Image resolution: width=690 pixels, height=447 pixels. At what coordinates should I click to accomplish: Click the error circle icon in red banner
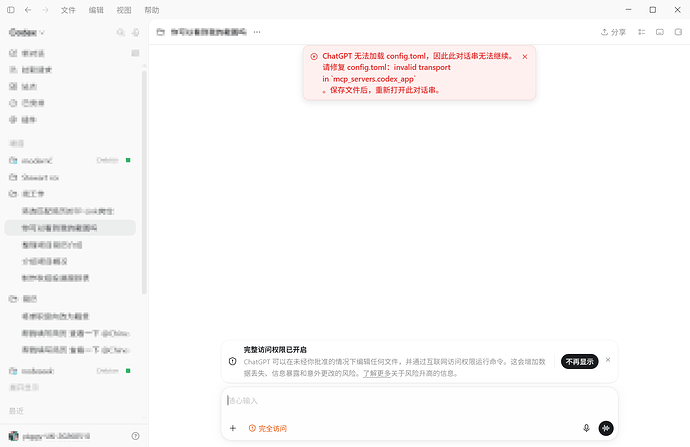point(314,56)
